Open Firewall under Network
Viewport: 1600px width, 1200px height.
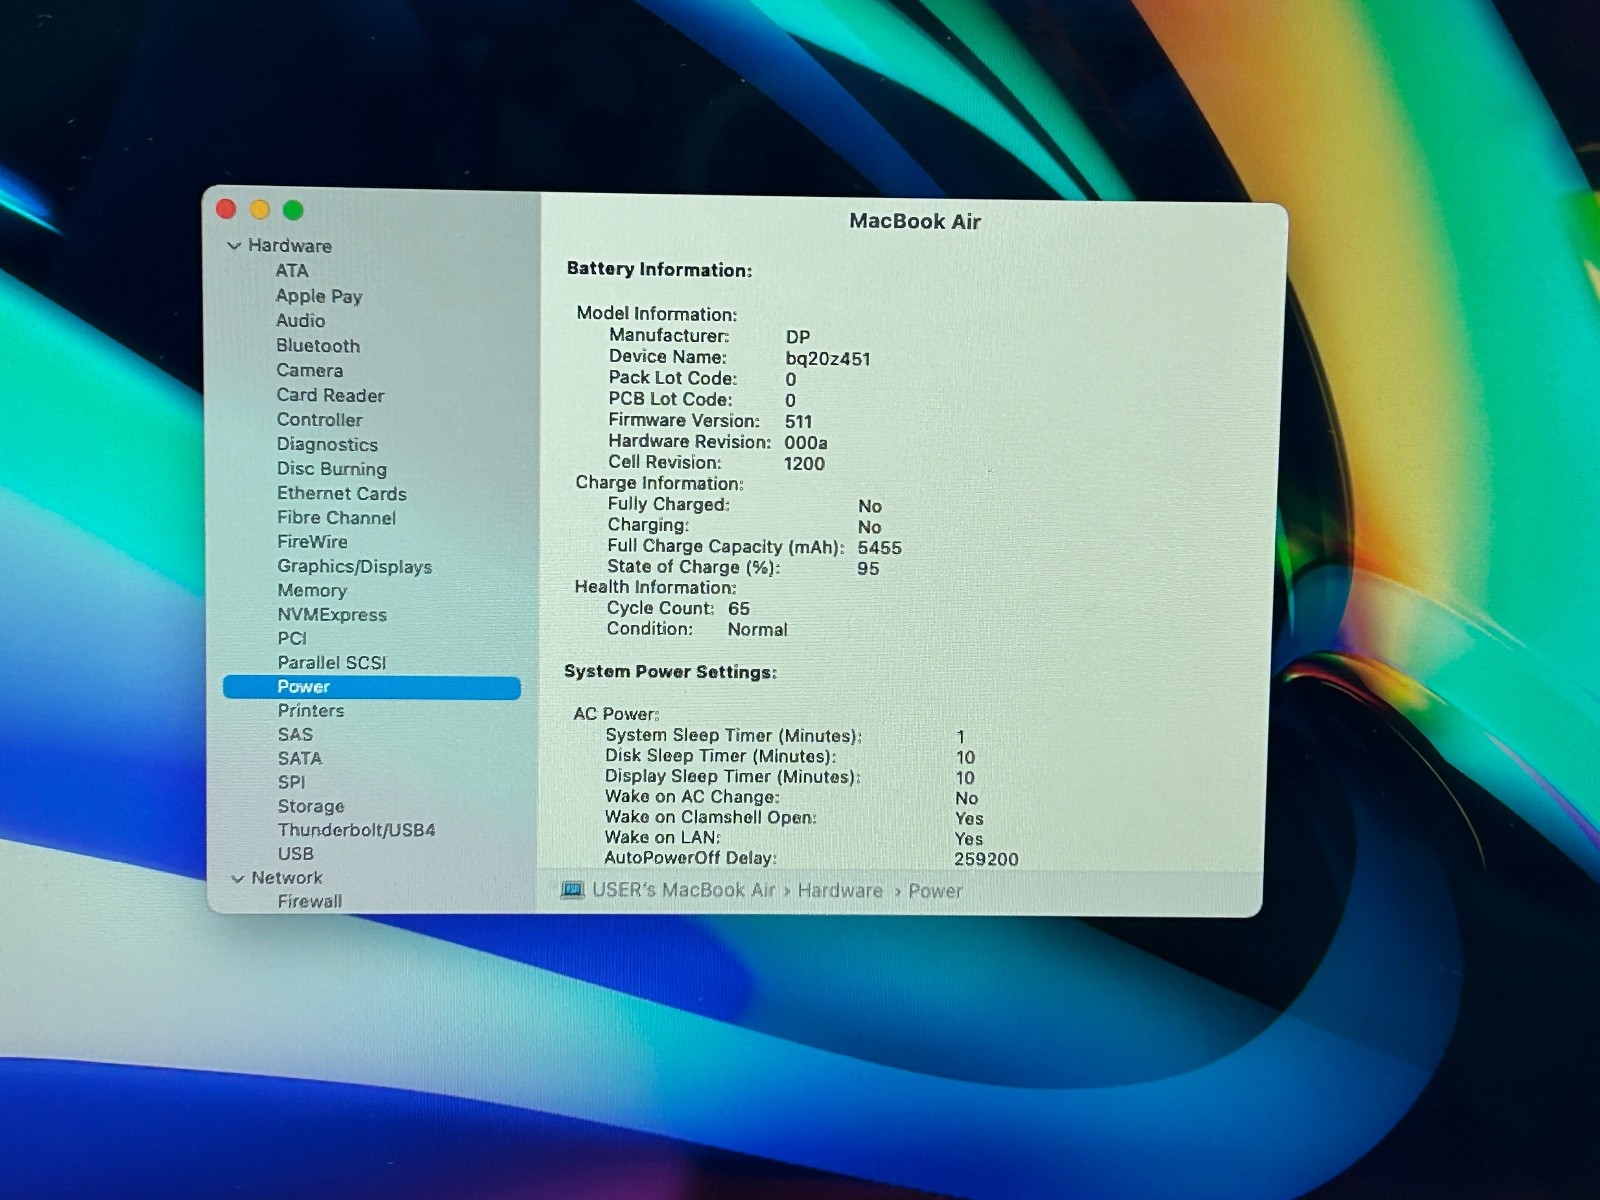pyautogui.click(x=310, y=901)
